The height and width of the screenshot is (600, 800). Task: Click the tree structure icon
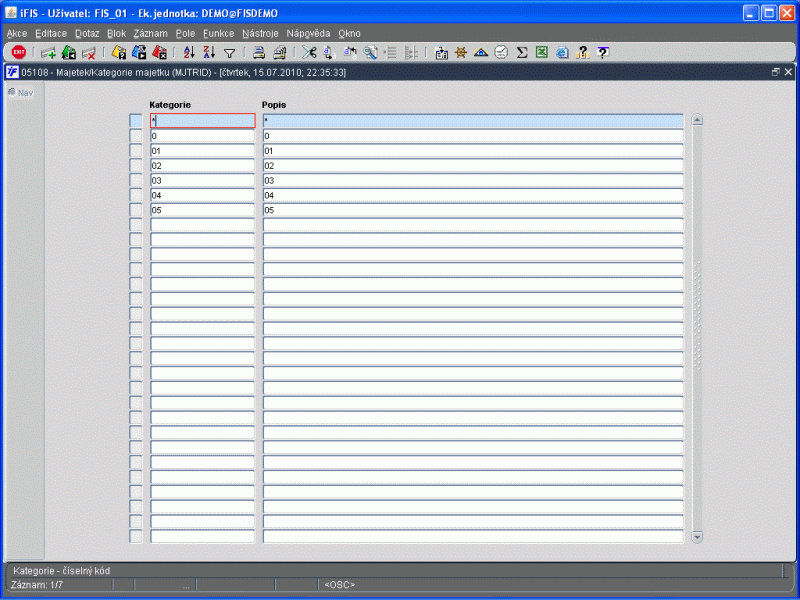pyautogui.click(x=411, y=52)
